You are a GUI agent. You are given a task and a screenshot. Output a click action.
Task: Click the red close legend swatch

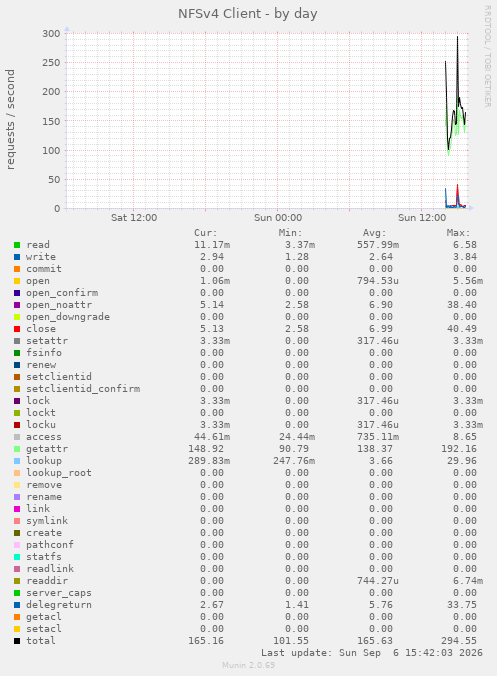point(17,329)
